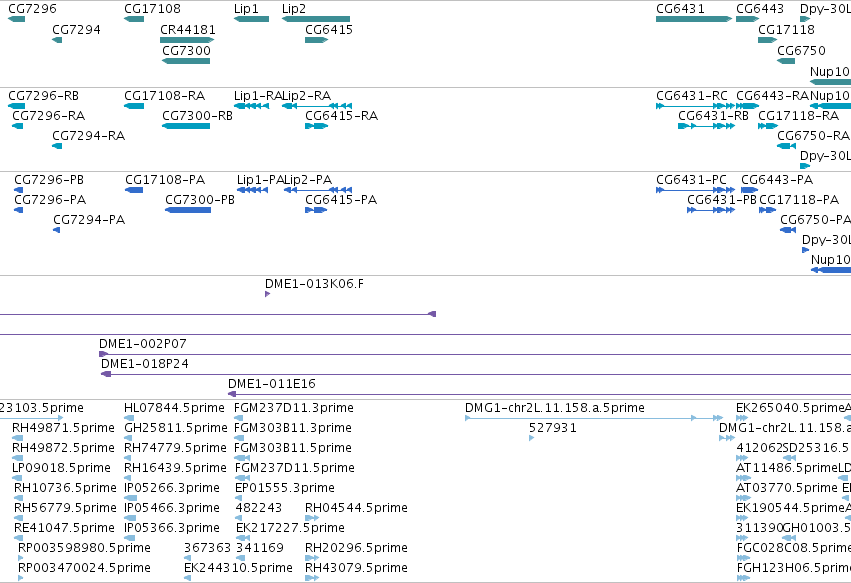Click the CG7296-PA protein label
The width and height of the screenshot is (851, 583).
point(50,200)
